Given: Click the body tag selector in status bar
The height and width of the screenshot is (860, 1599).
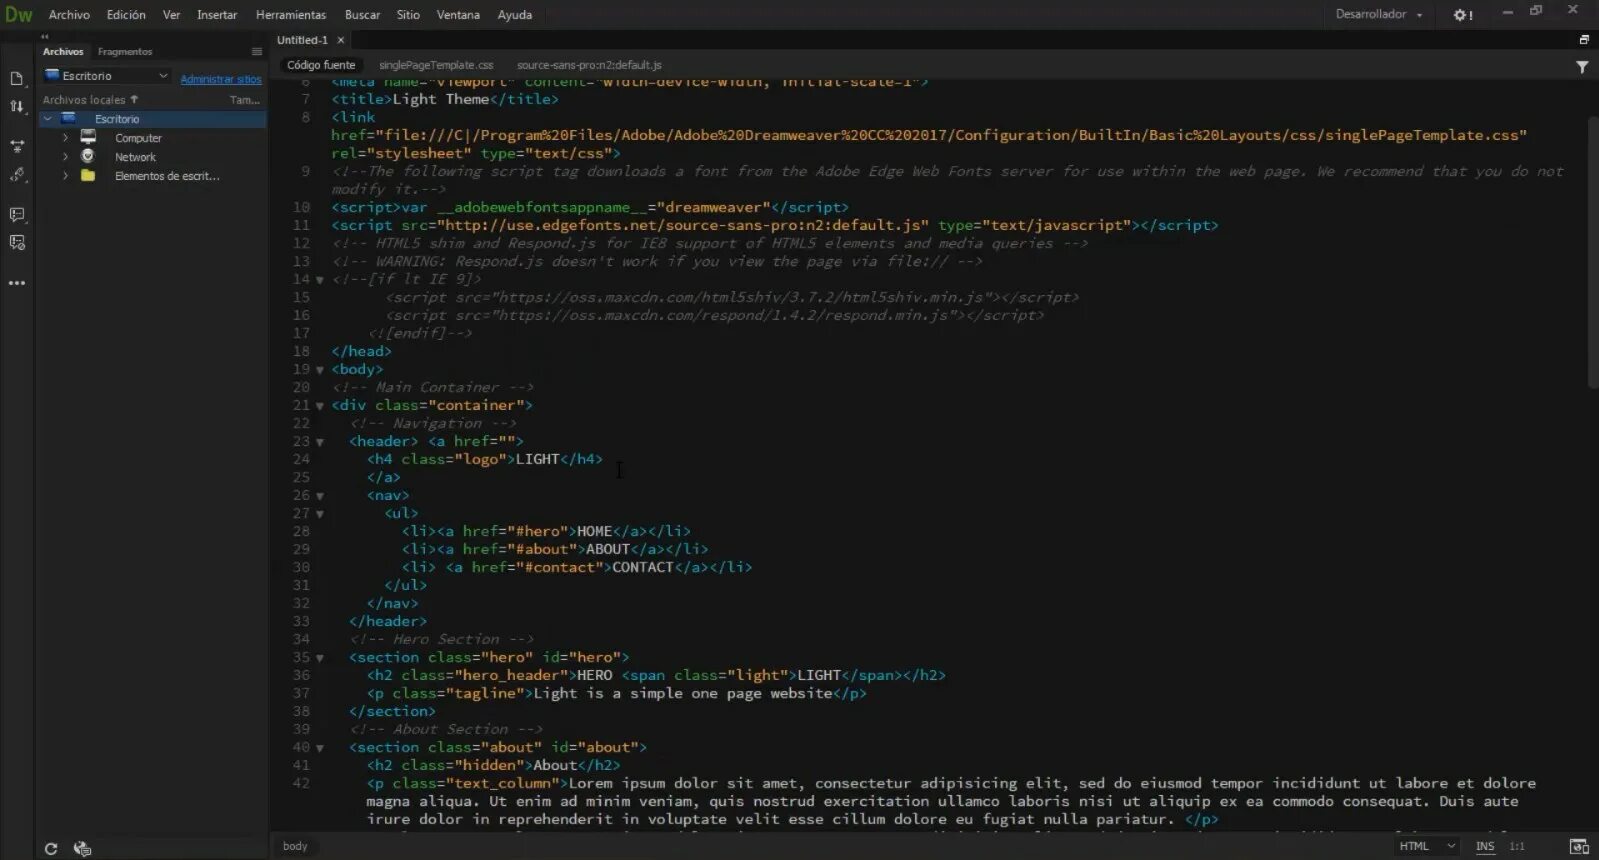Looking at the screenshot, I should (x=295, y=846).
